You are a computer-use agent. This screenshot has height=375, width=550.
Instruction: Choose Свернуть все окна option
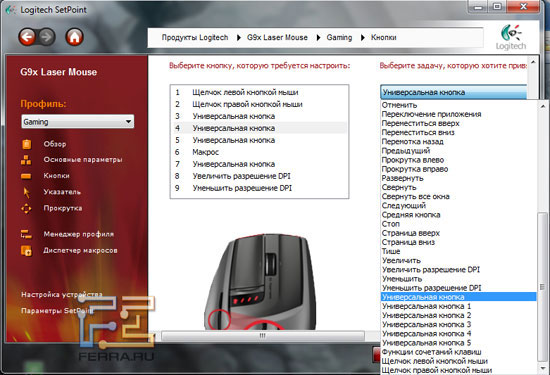click(459, 196)
